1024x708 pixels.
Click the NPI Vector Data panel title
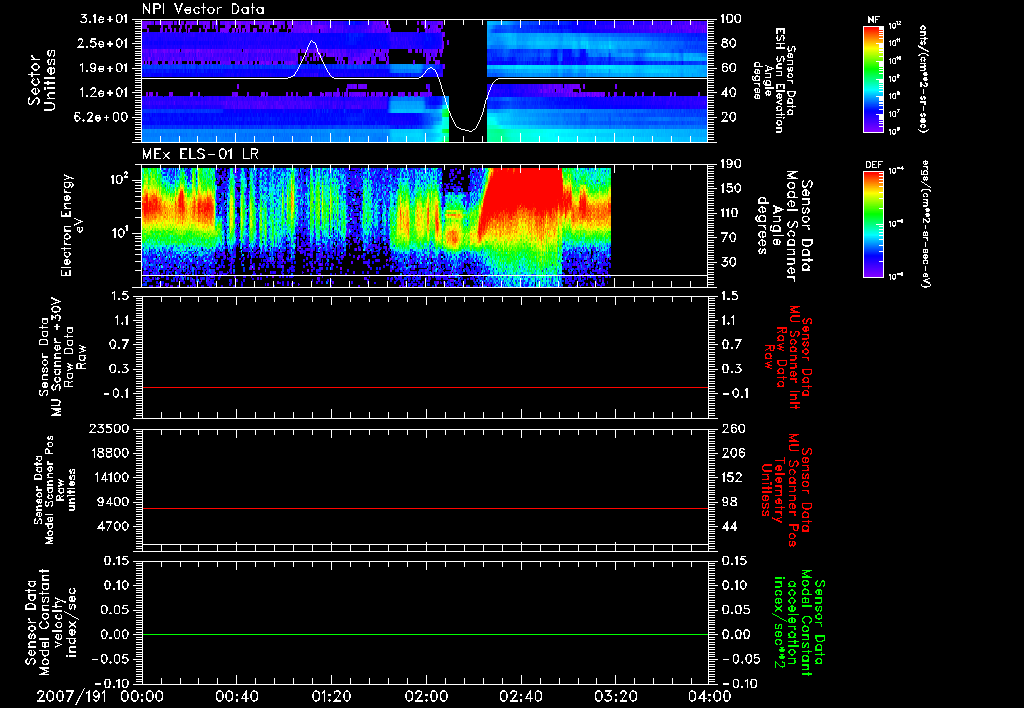203,9
